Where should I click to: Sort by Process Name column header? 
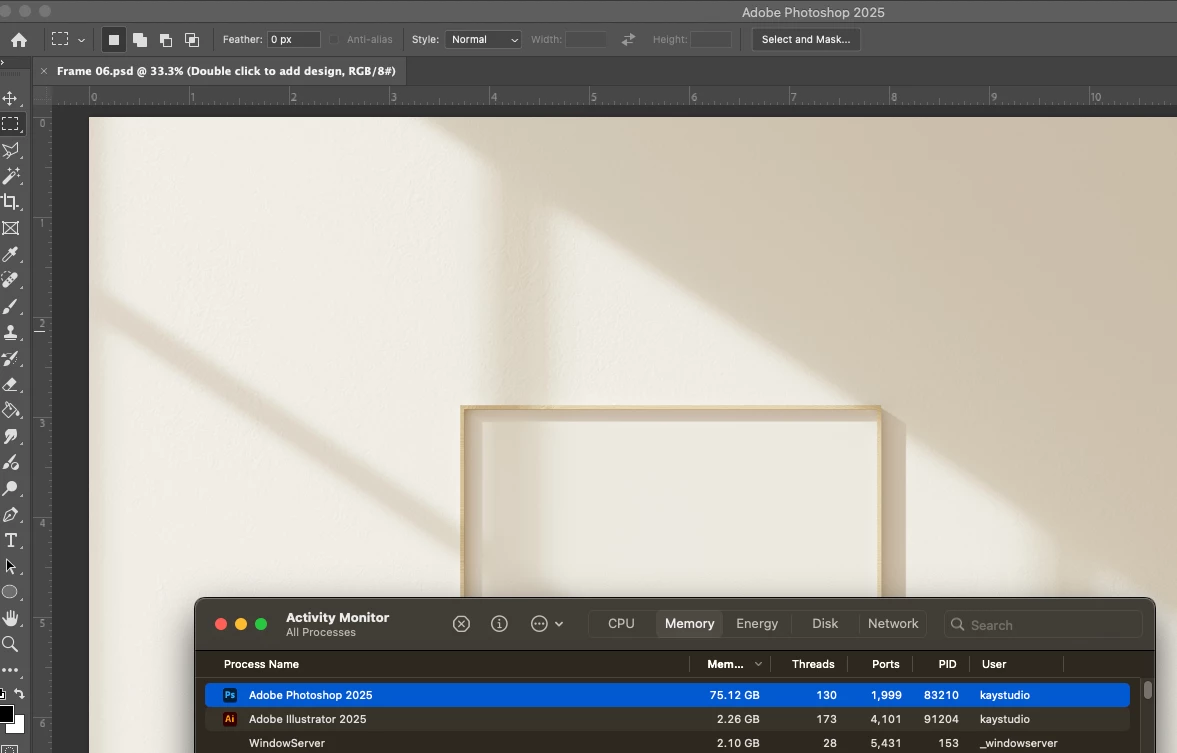click(261, 664)
